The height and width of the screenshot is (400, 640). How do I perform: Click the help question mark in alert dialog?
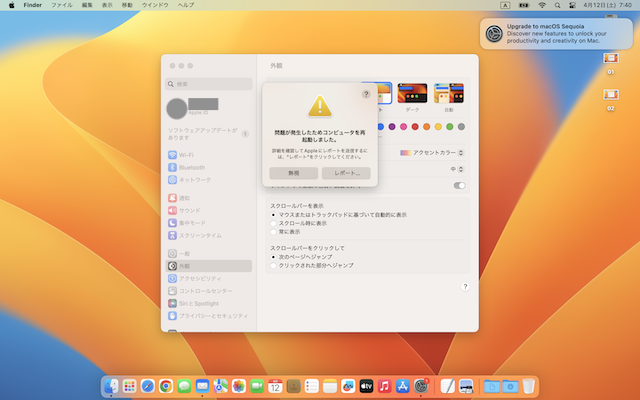tap(366, 93)
